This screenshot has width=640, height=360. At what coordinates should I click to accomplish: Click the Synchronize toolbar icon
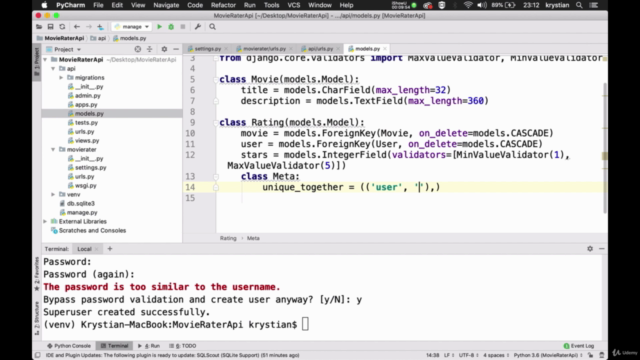tap(62, 27)
